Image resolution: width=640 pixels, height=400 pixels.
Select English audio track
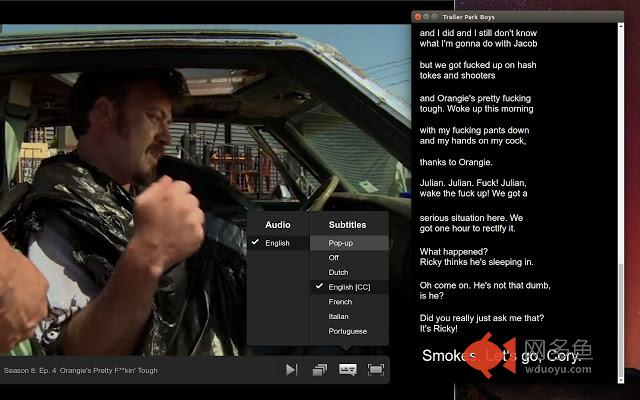point(278,243)
